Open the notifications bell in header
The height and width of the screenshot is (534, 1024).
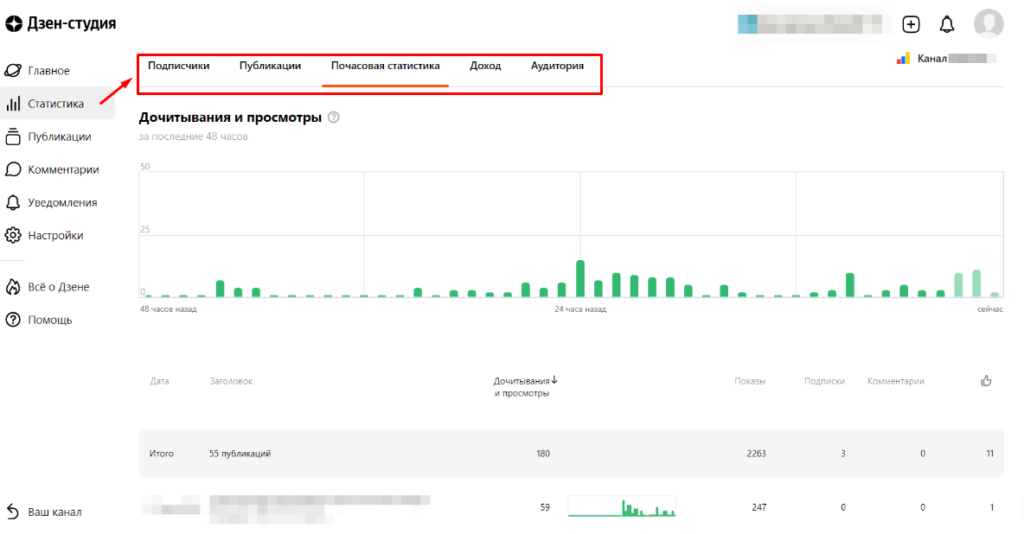pyautogui.click(x=946, y=24)
